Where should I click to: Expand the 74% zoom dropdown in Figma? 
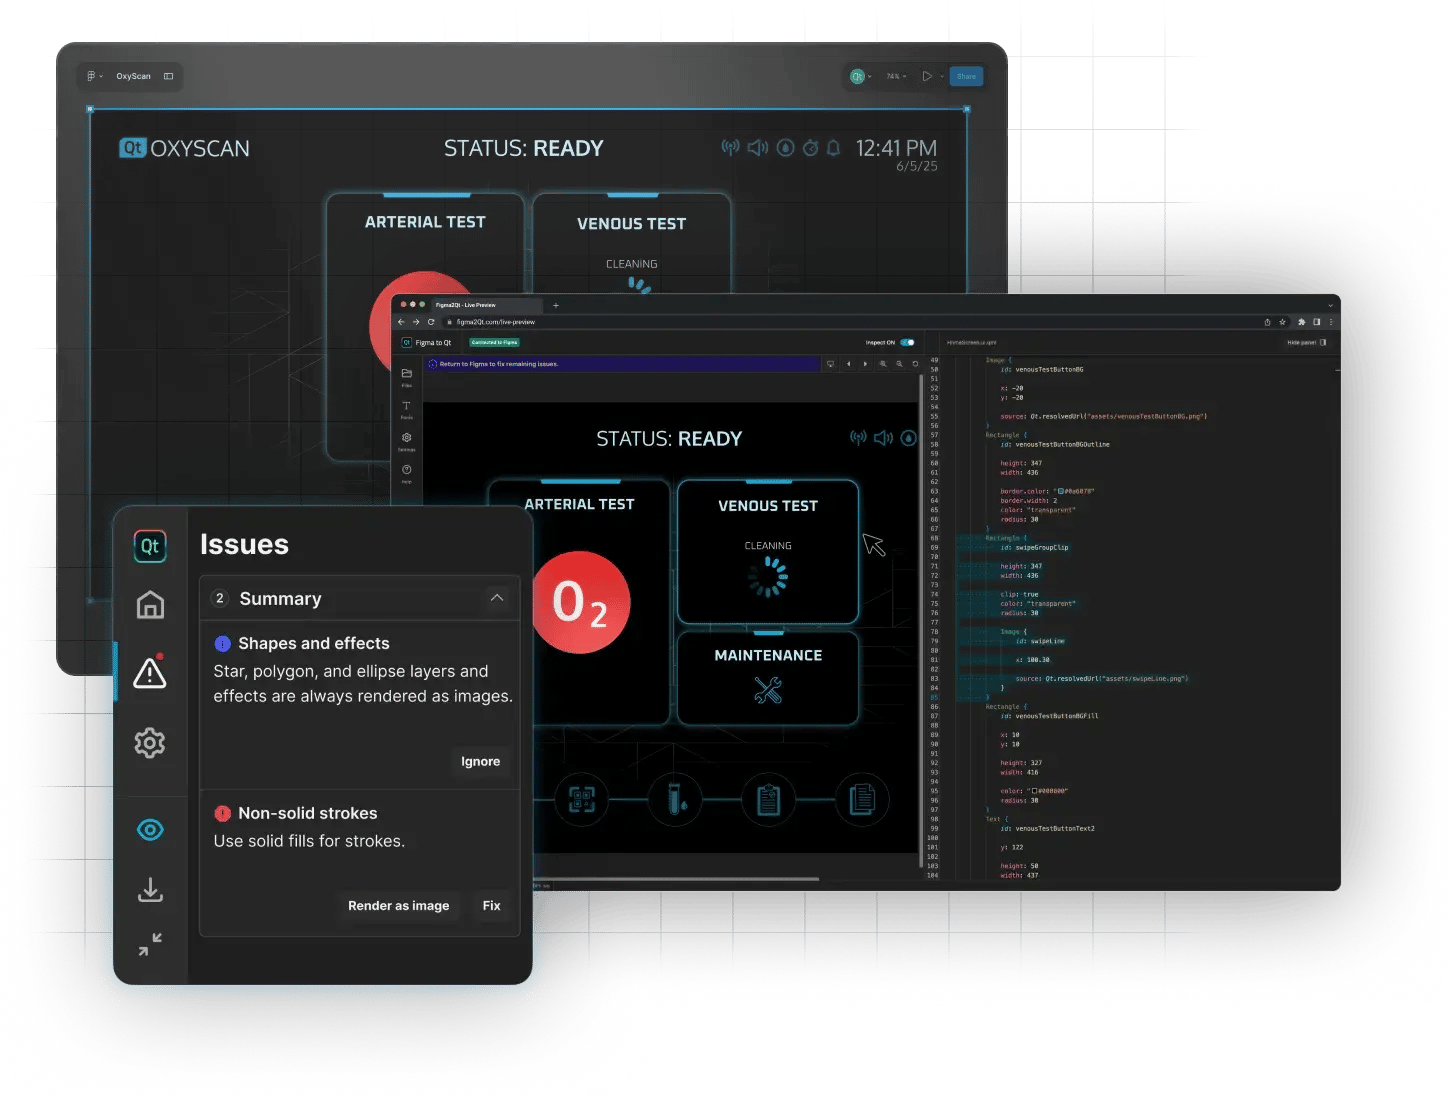tap(896, 76)
